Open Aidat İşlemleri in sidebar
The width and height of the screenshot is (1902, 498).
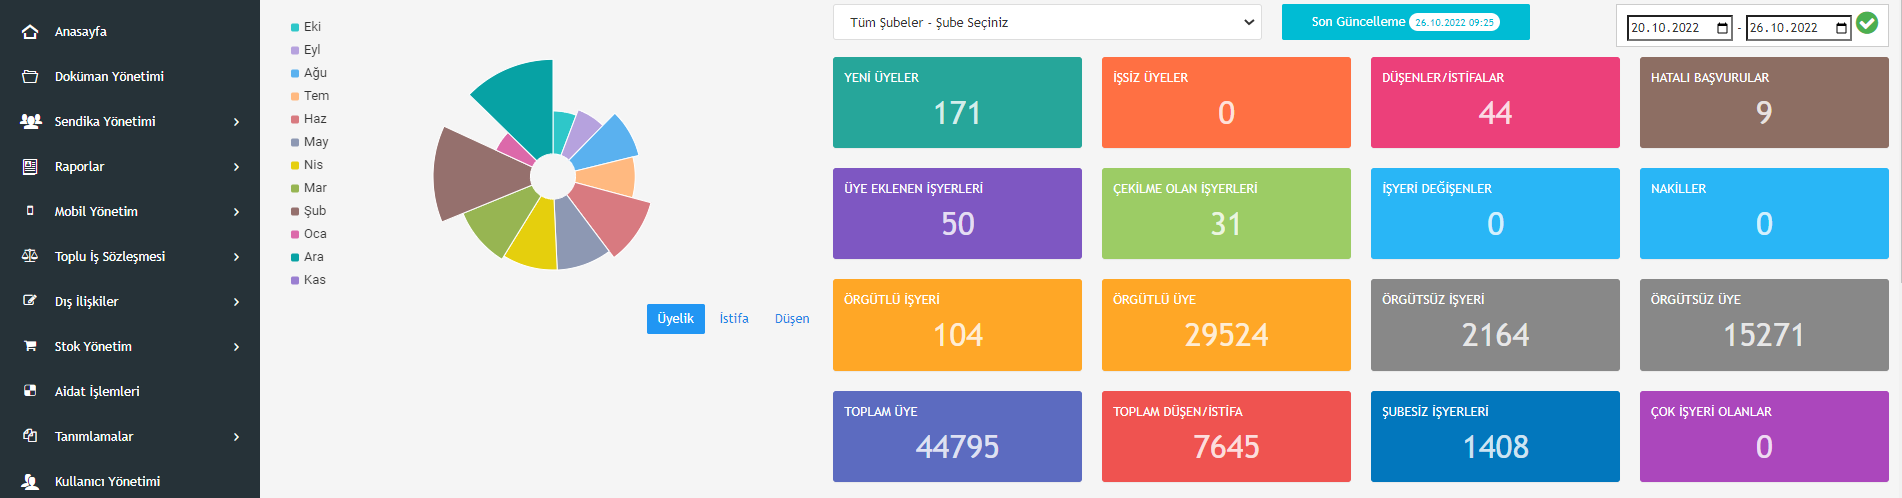click(x=96, y=392)
